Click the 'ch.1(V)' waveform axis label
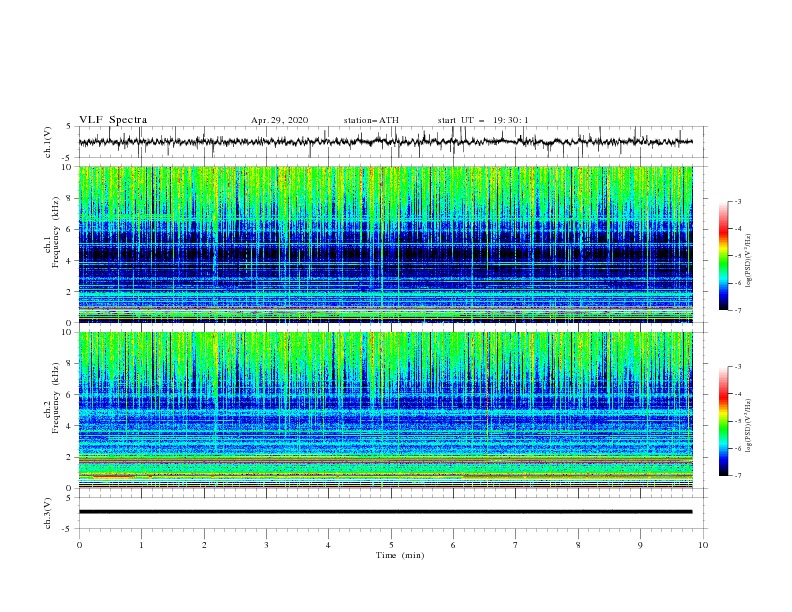 (48, 142)
